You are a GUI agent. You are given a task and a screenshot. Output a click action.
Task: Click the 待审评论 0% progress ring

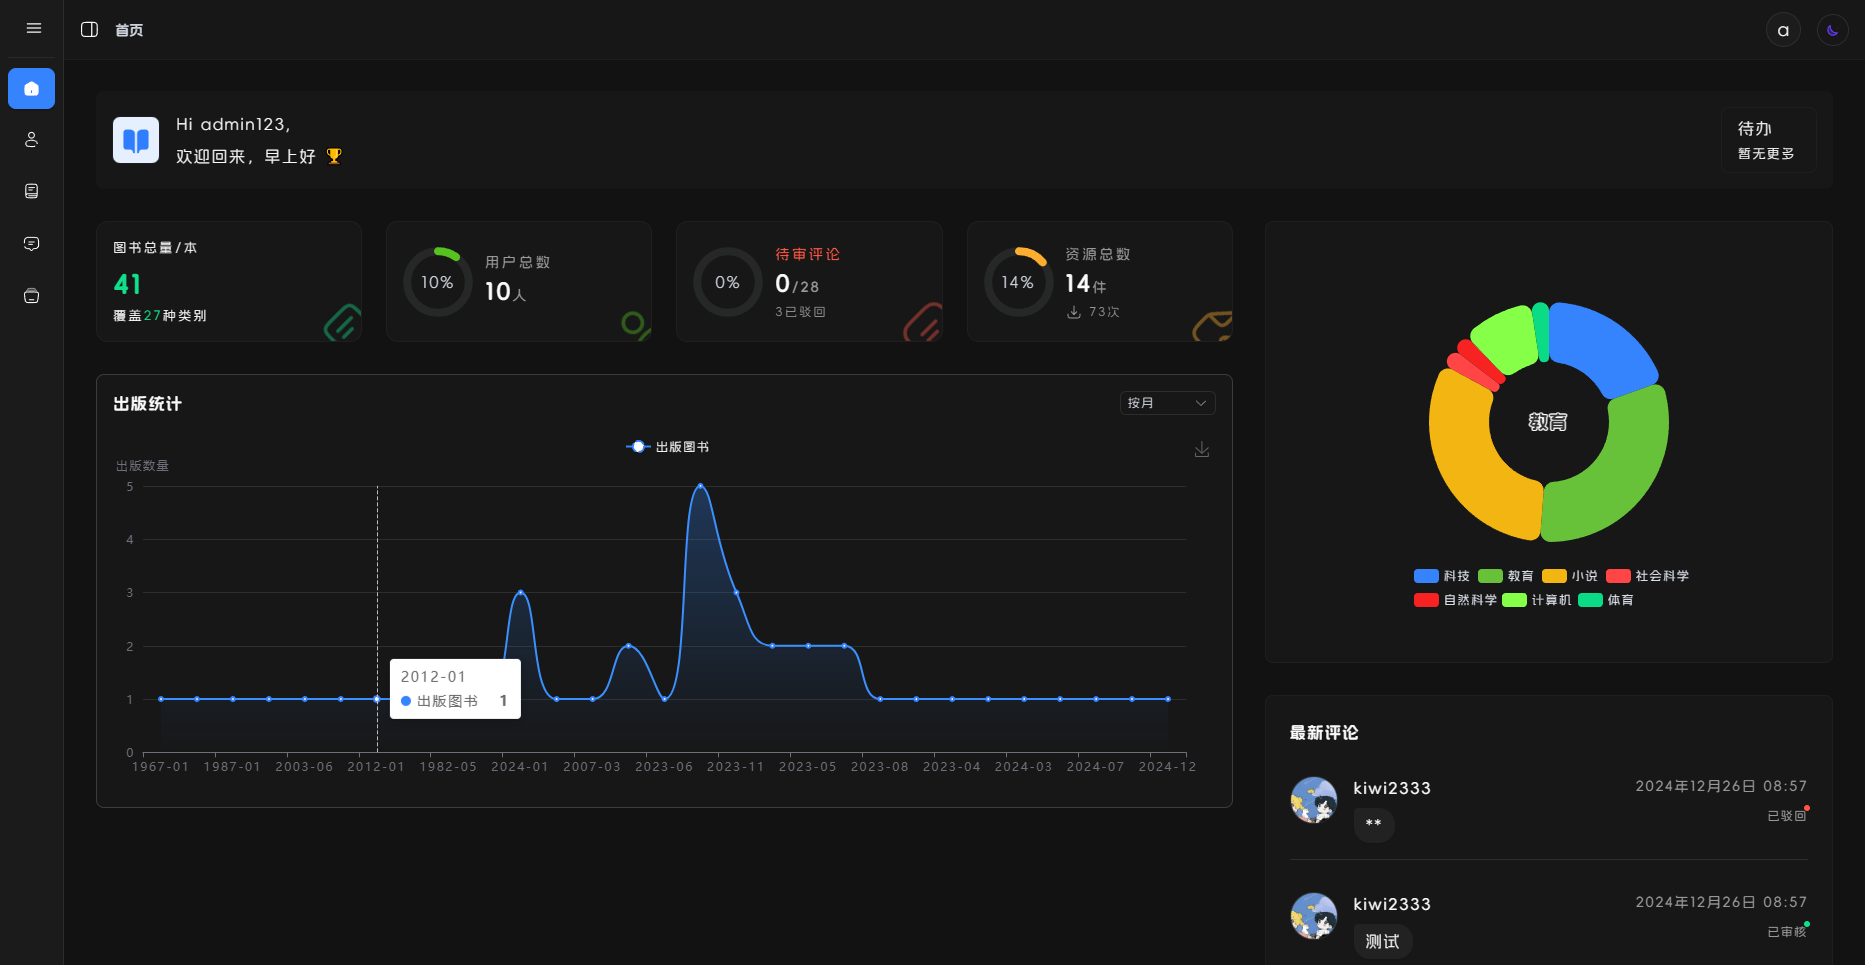click(x=727, y=282)
